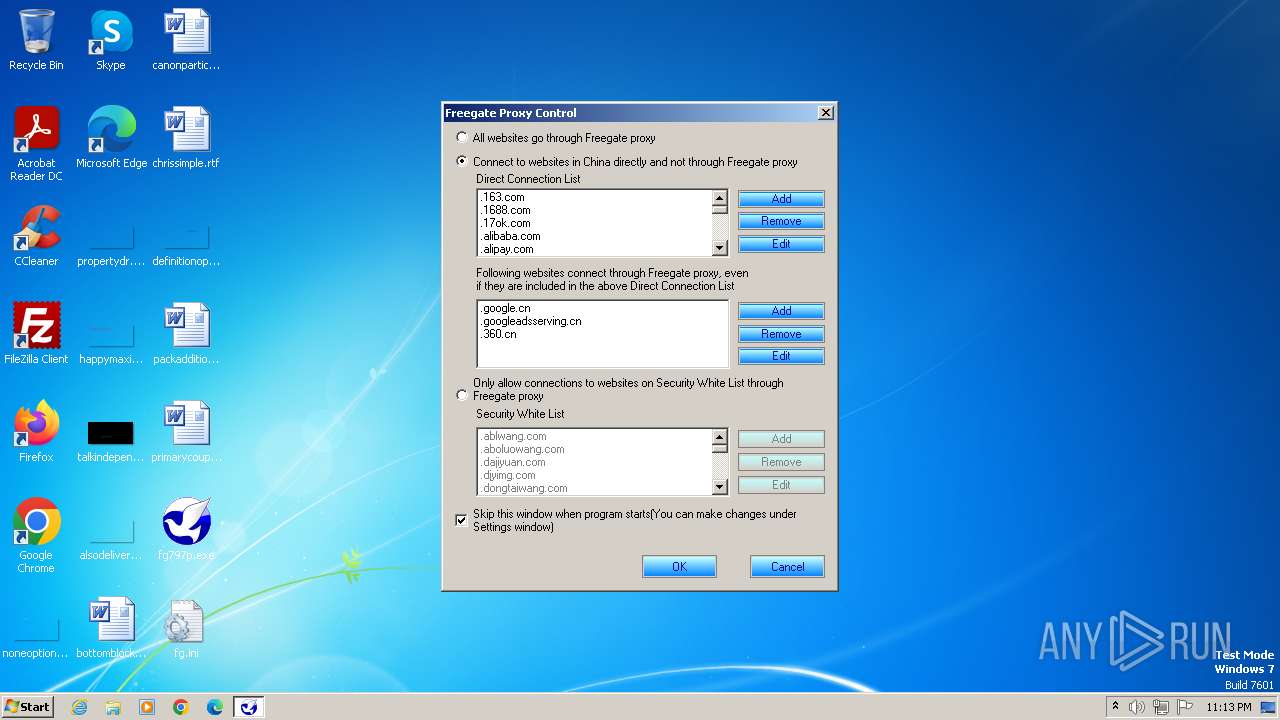The height and width of the screenshot is (720, 1280).
Task: Open the primarycoup Word document
Action: (186, 432)
